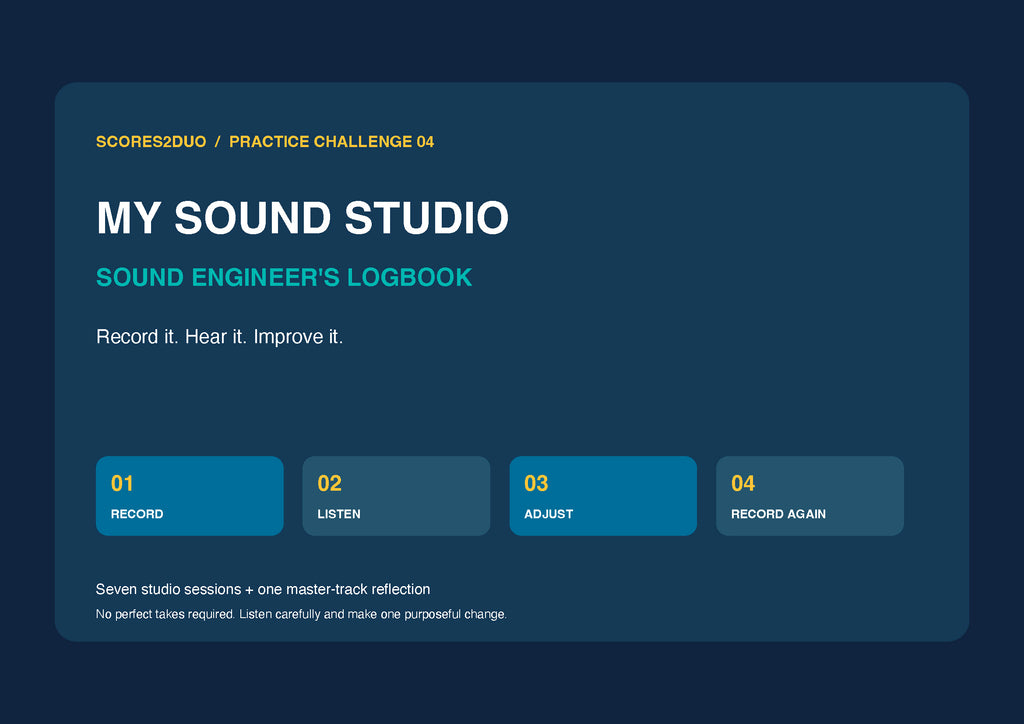Click the 'No perfect takes required' note
The width and height of the screenshot is (1024, 724).
(301, 614)
